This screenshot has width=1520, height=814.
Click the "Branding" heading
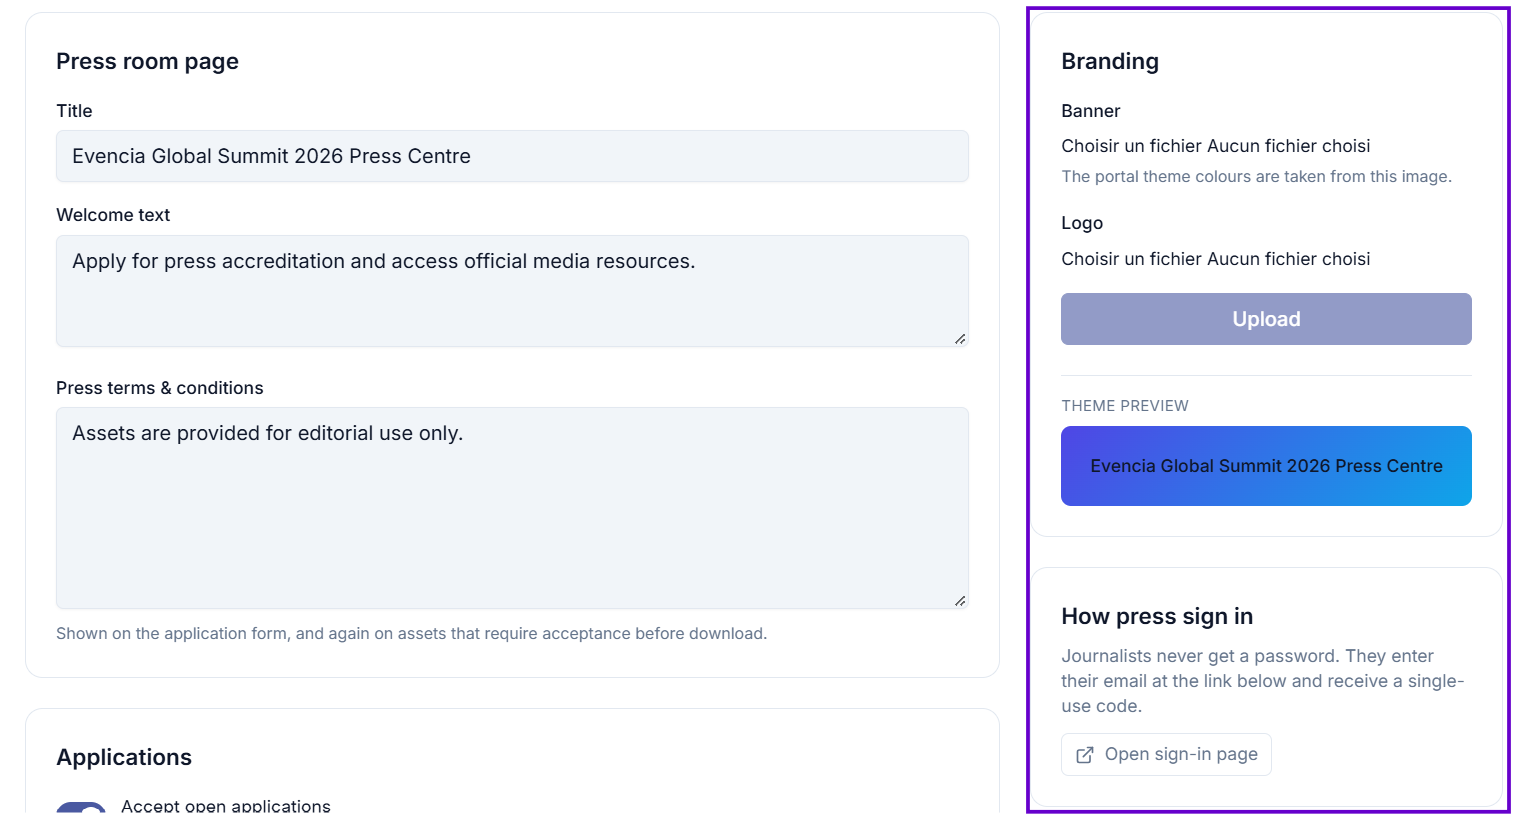click(x=1110, y=61)
